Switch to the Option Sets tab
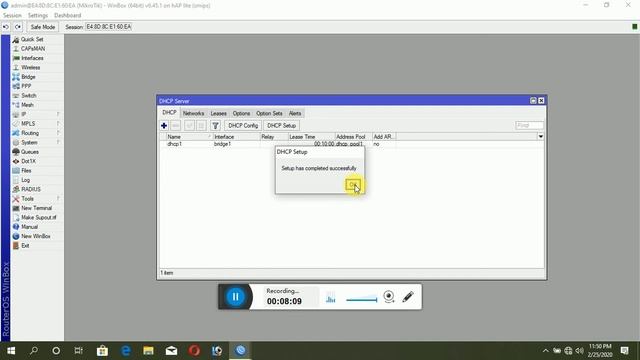640x360 pixels. click(x=269, y=113)
